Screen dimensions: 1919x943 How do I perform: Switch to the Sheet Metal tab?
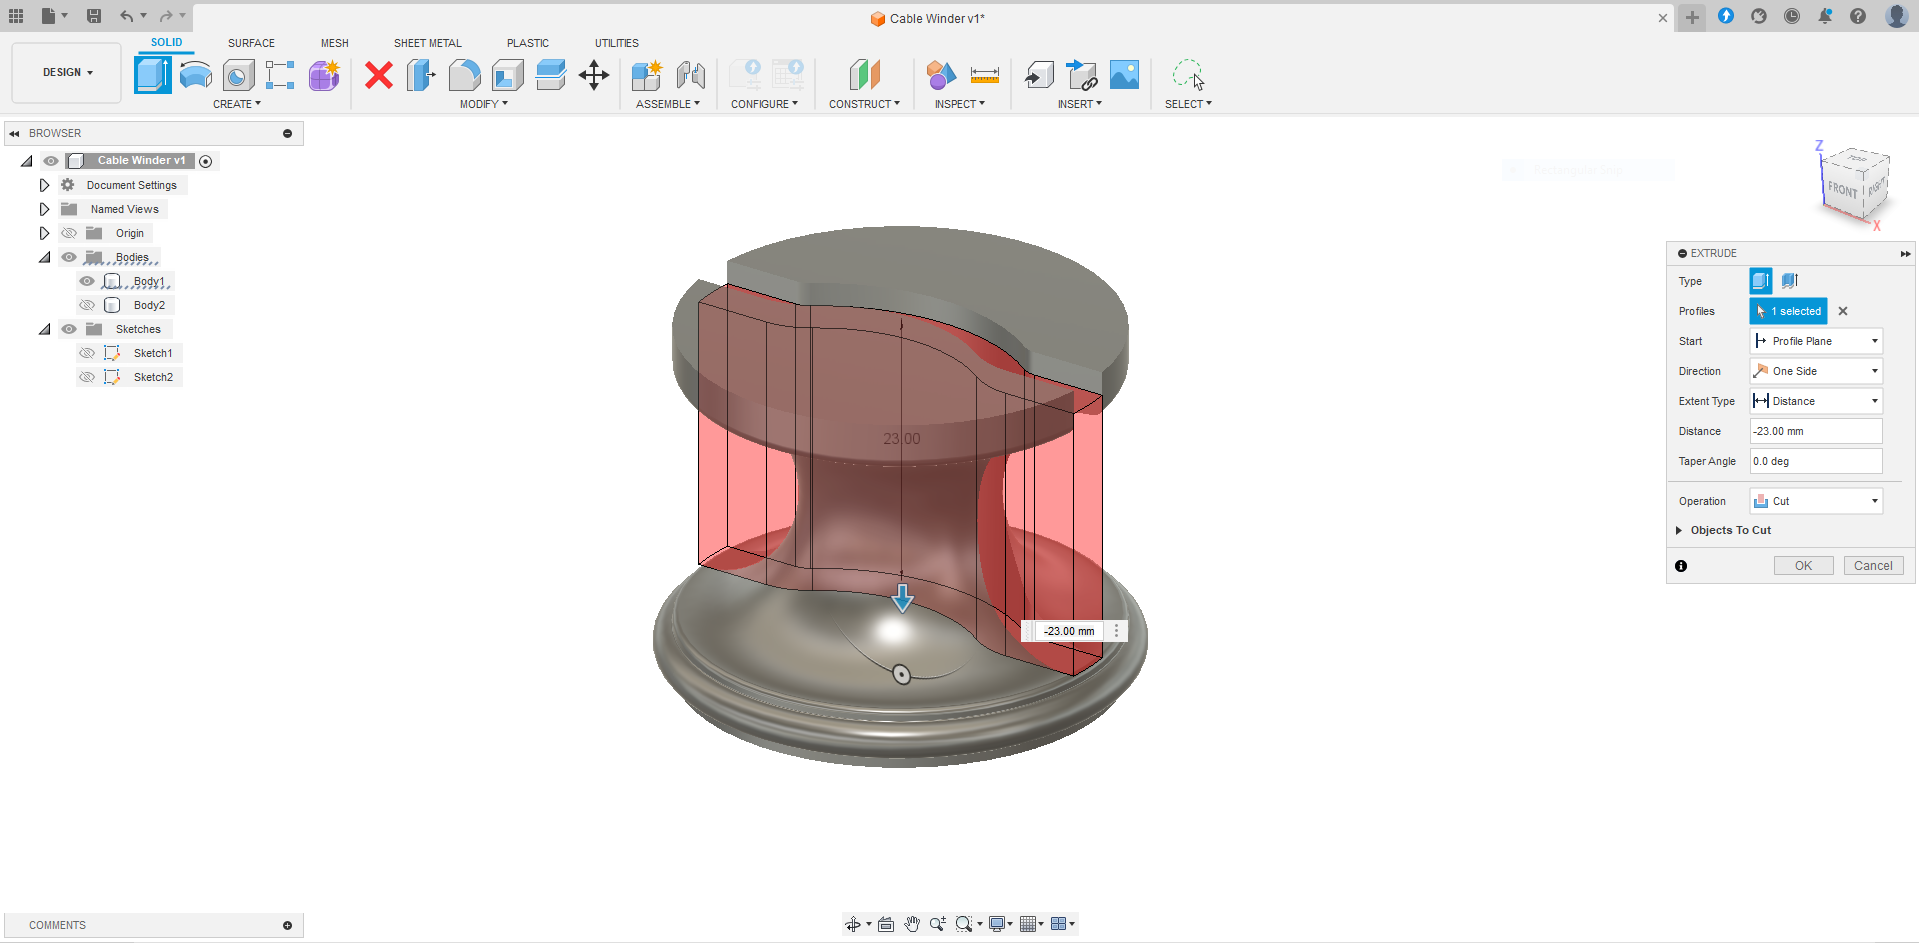point(428,43)
